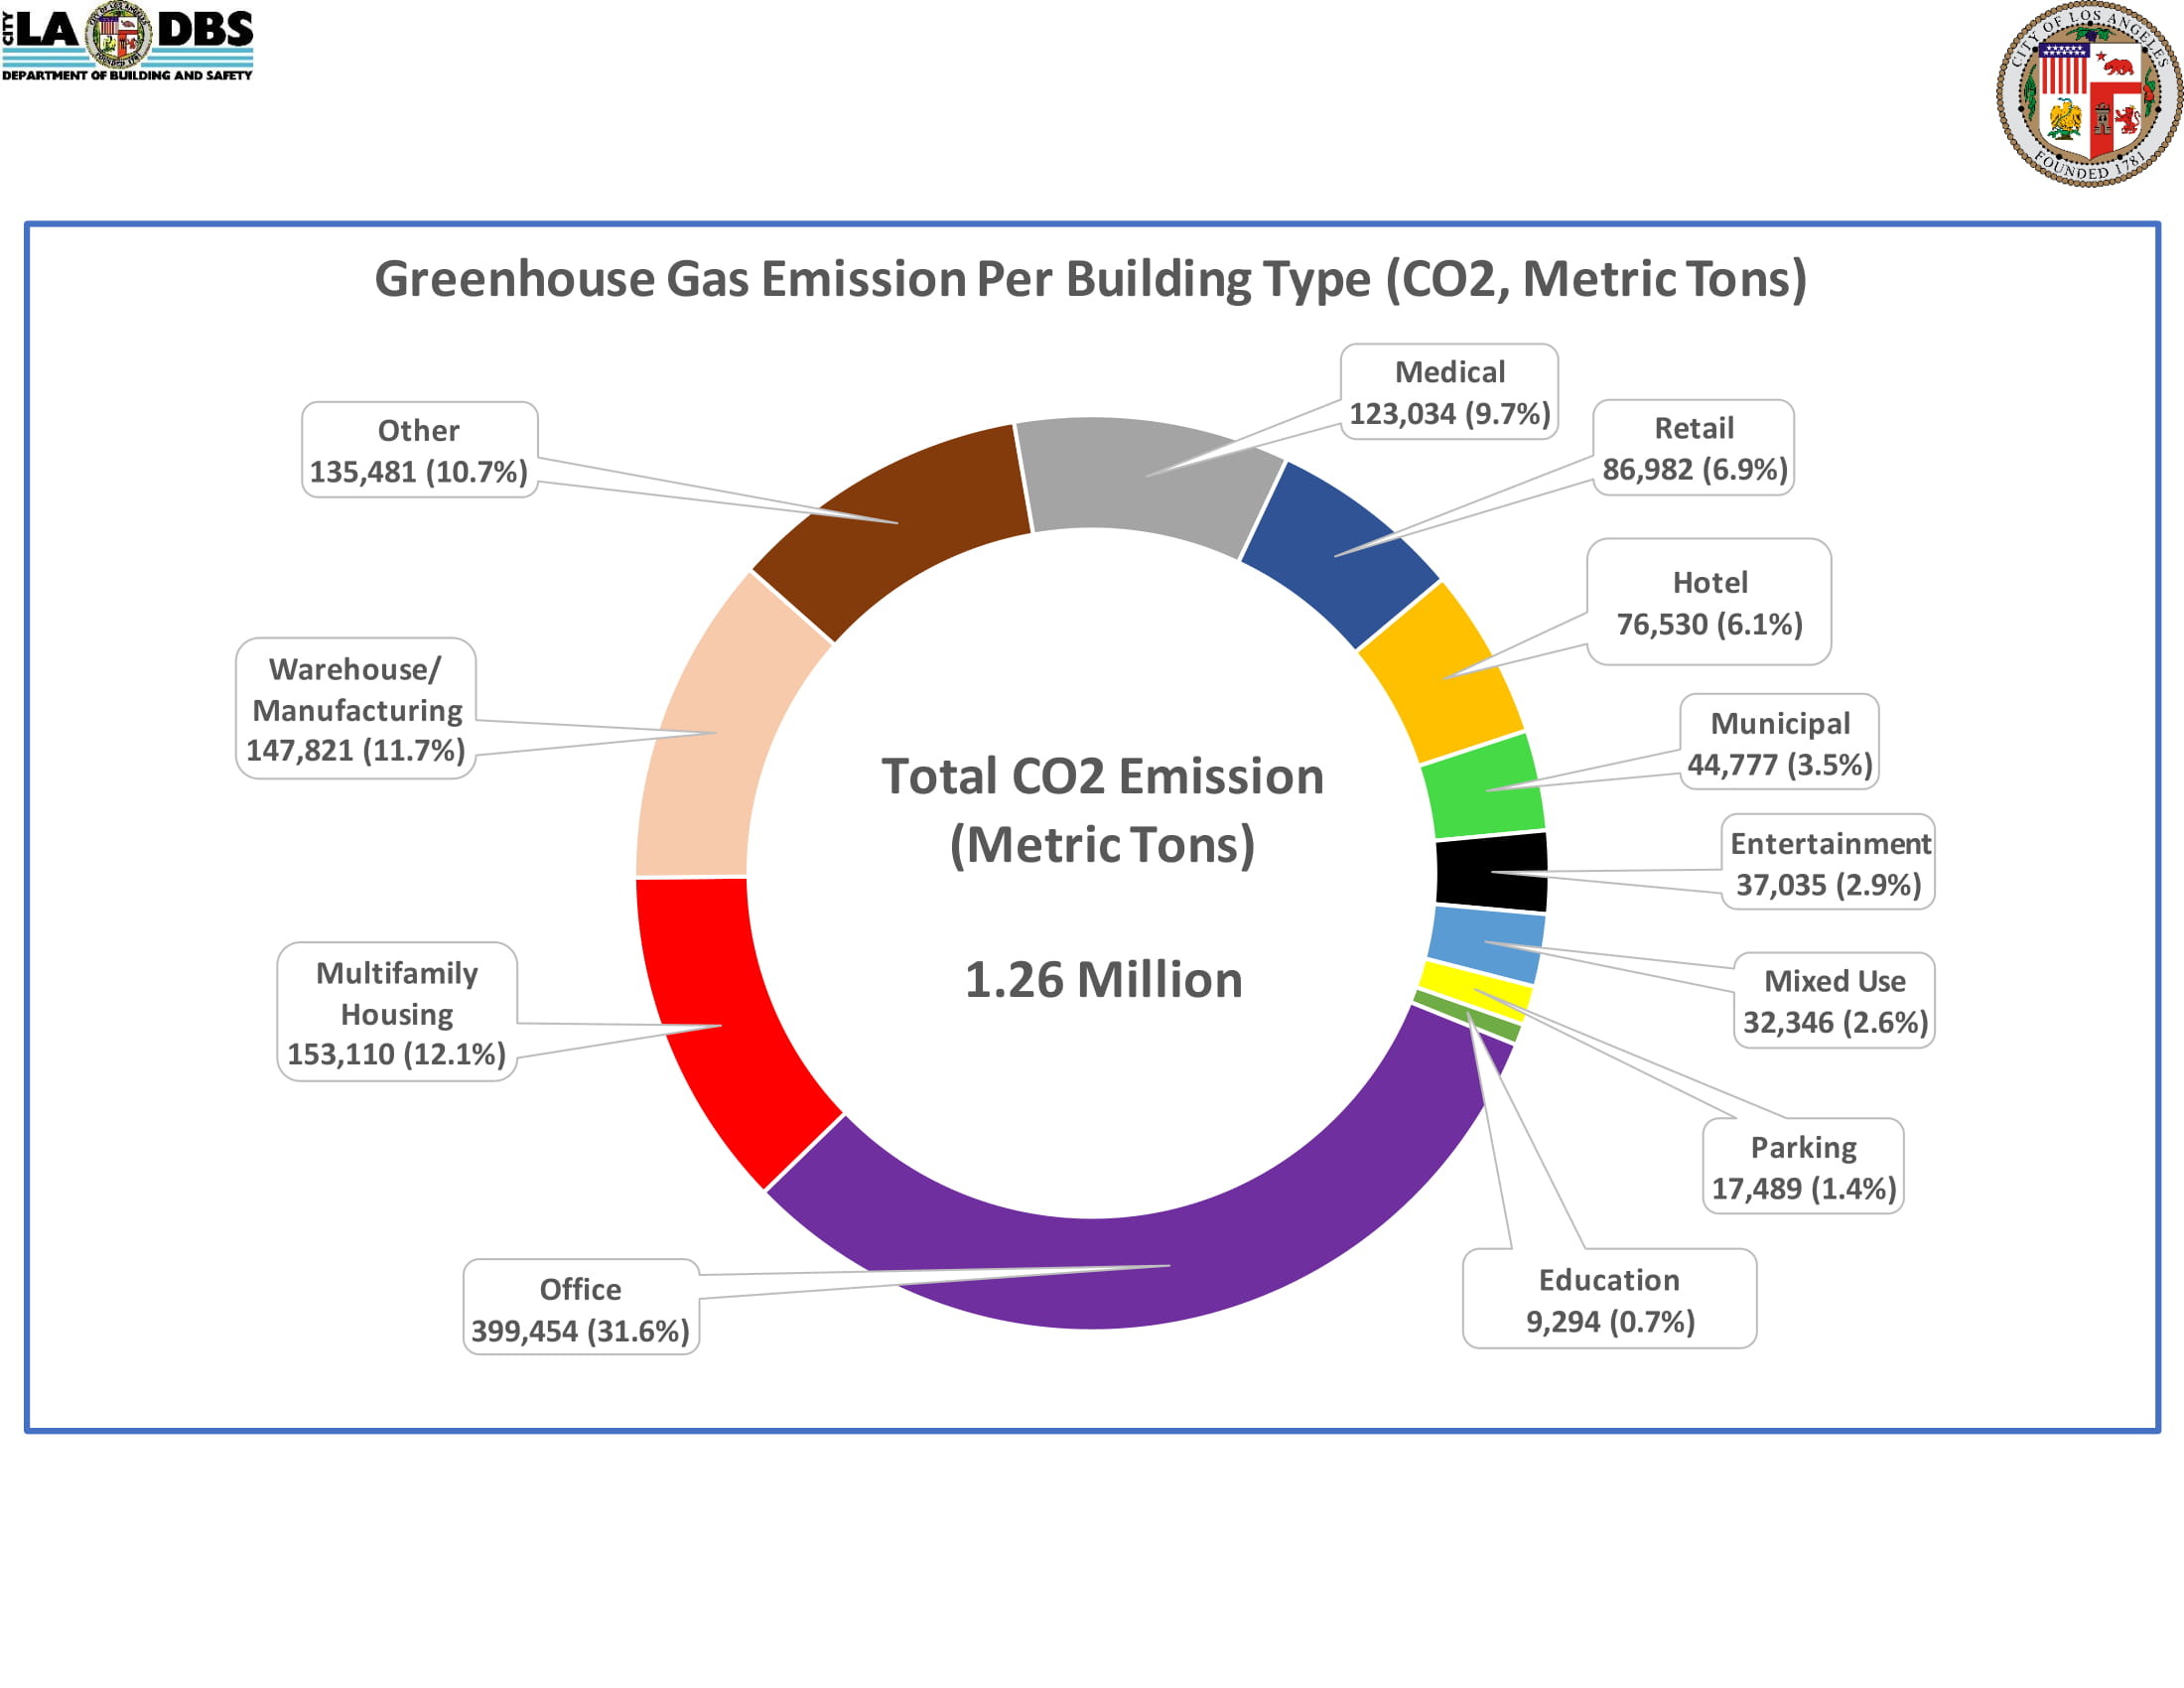Select the Other 135,481 (10.7%) label
The image size is (2184, 1688).
pyautogui.click(x=420, y=450)
